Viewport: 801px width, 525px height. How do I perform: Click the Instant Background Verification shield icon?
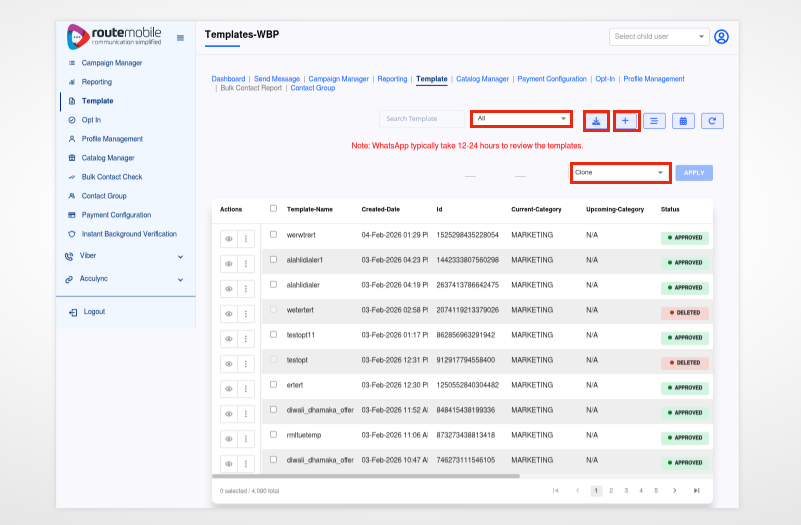coord(72,234)
